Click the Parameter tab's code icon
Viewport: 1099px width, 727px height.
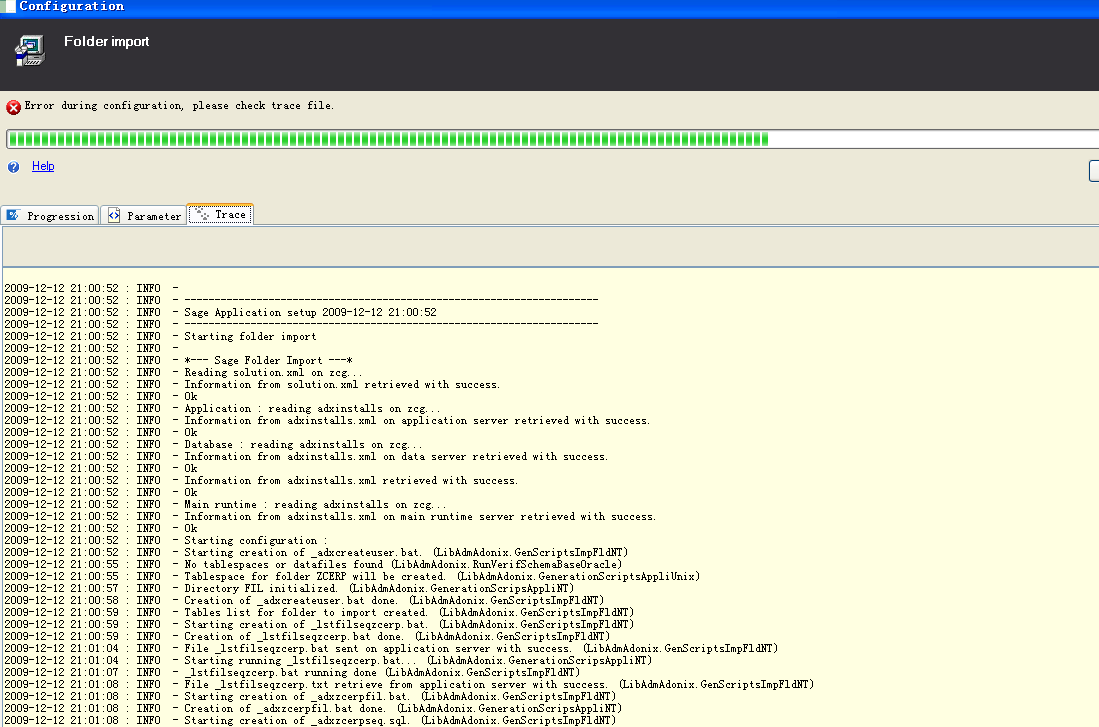click(114, 215)
